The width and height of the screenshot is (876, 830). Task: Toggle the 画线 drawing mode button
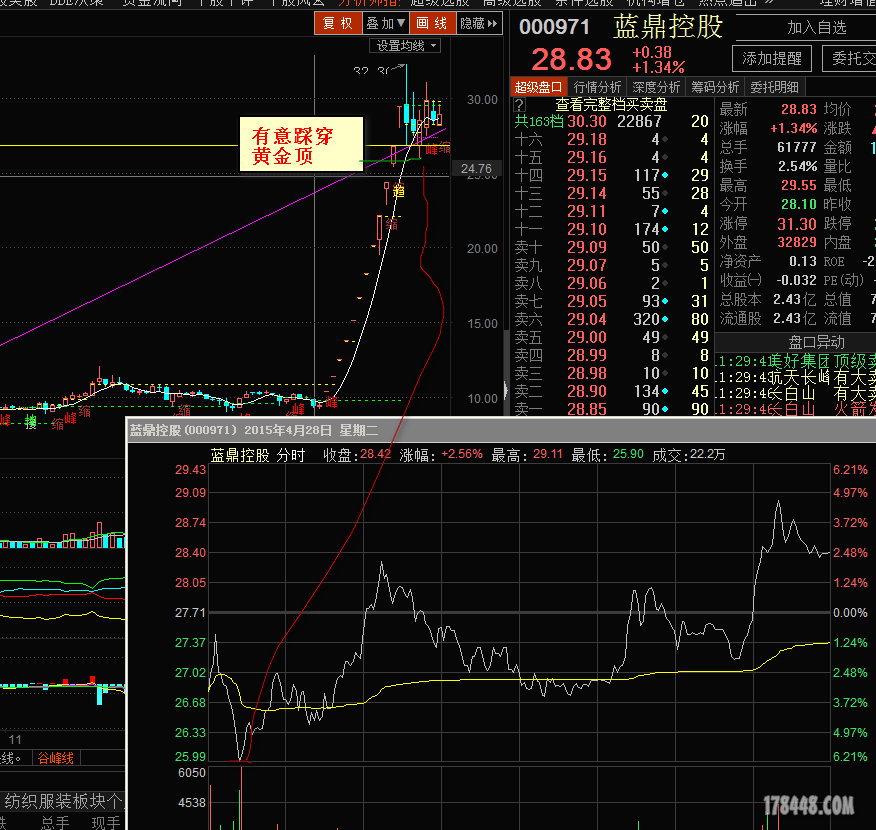click(x=432, y=23)
